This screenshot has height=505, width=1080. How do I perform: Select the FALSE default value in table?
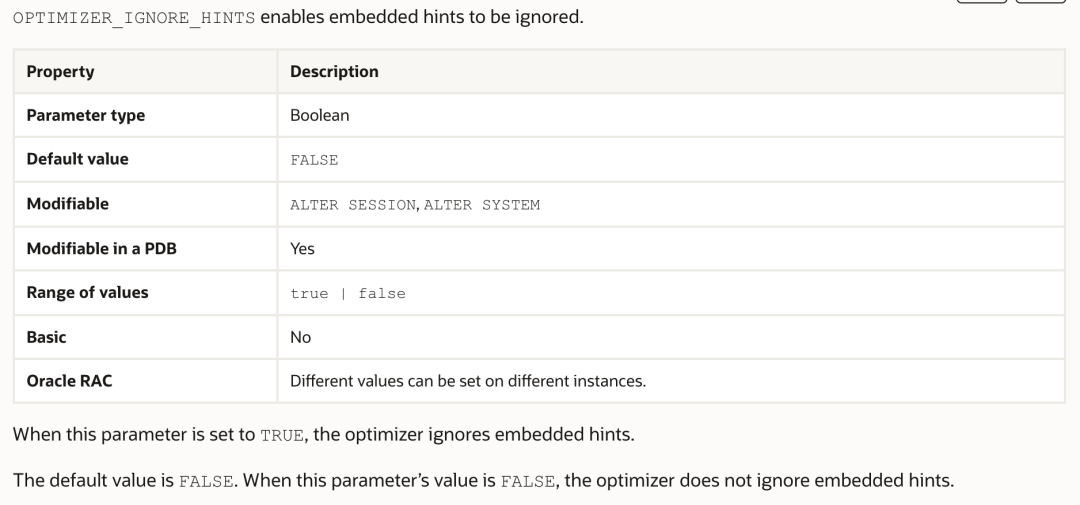(314, 160)
